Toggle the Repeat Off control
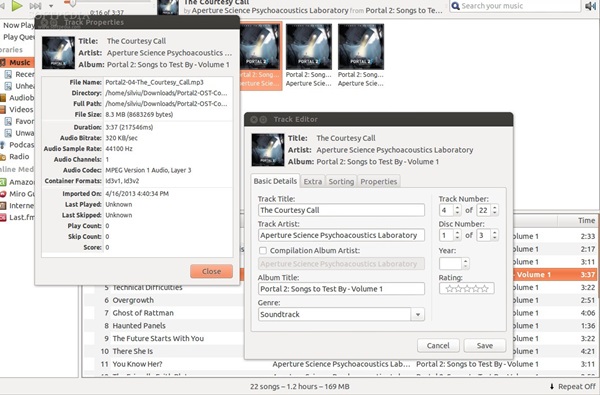The height and width of the screenshot is (395, 600). pyautogui.click(x=572, y=387)
